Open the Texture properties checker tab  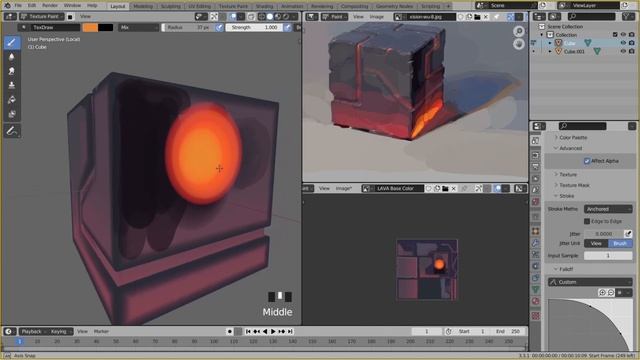coord(536,316)
